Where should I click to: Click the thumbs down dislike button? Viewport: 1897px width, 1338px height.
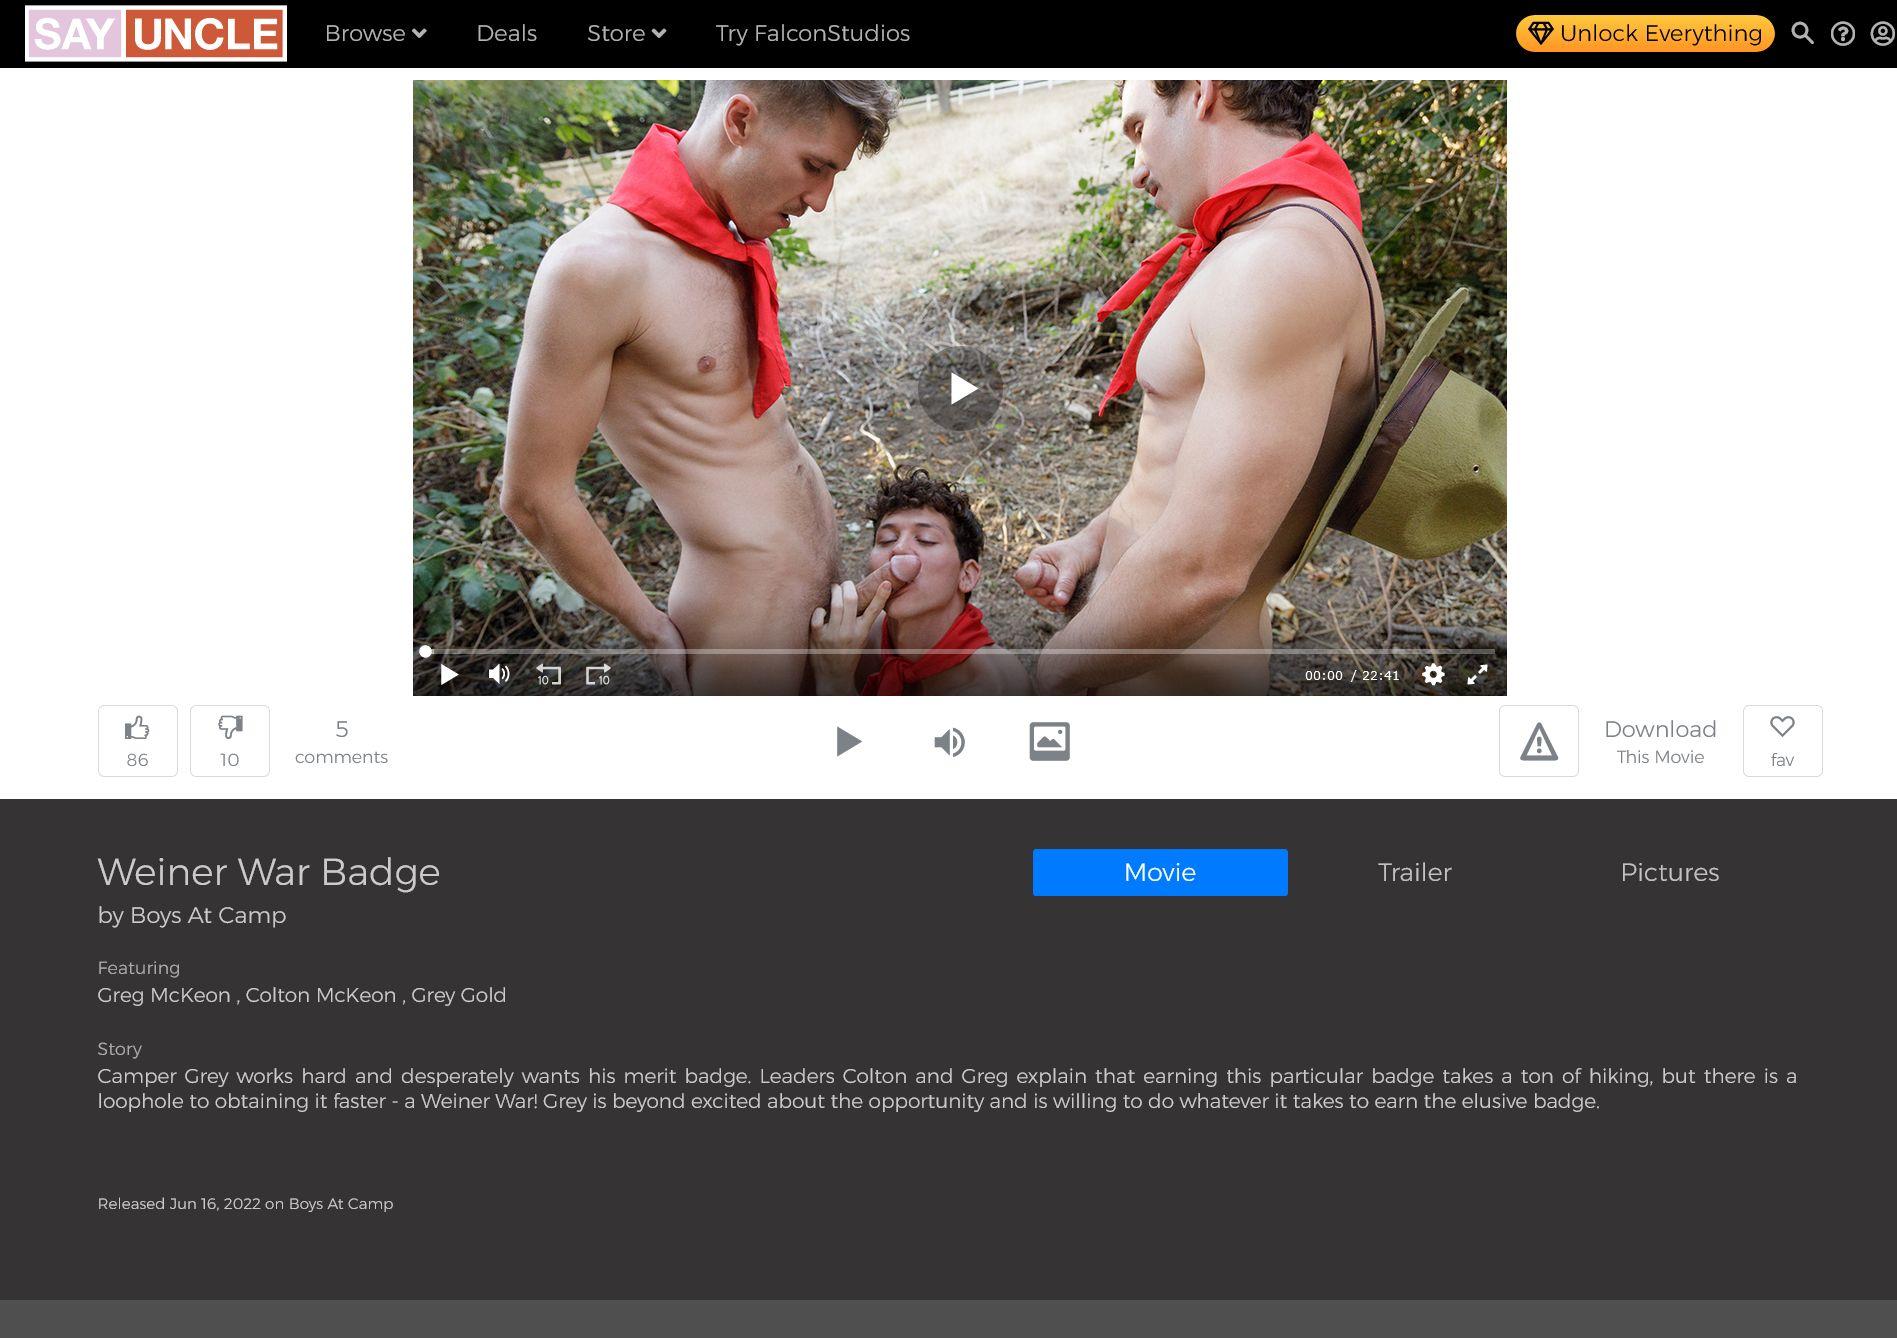pyautogui.click(x=230, y=740)
